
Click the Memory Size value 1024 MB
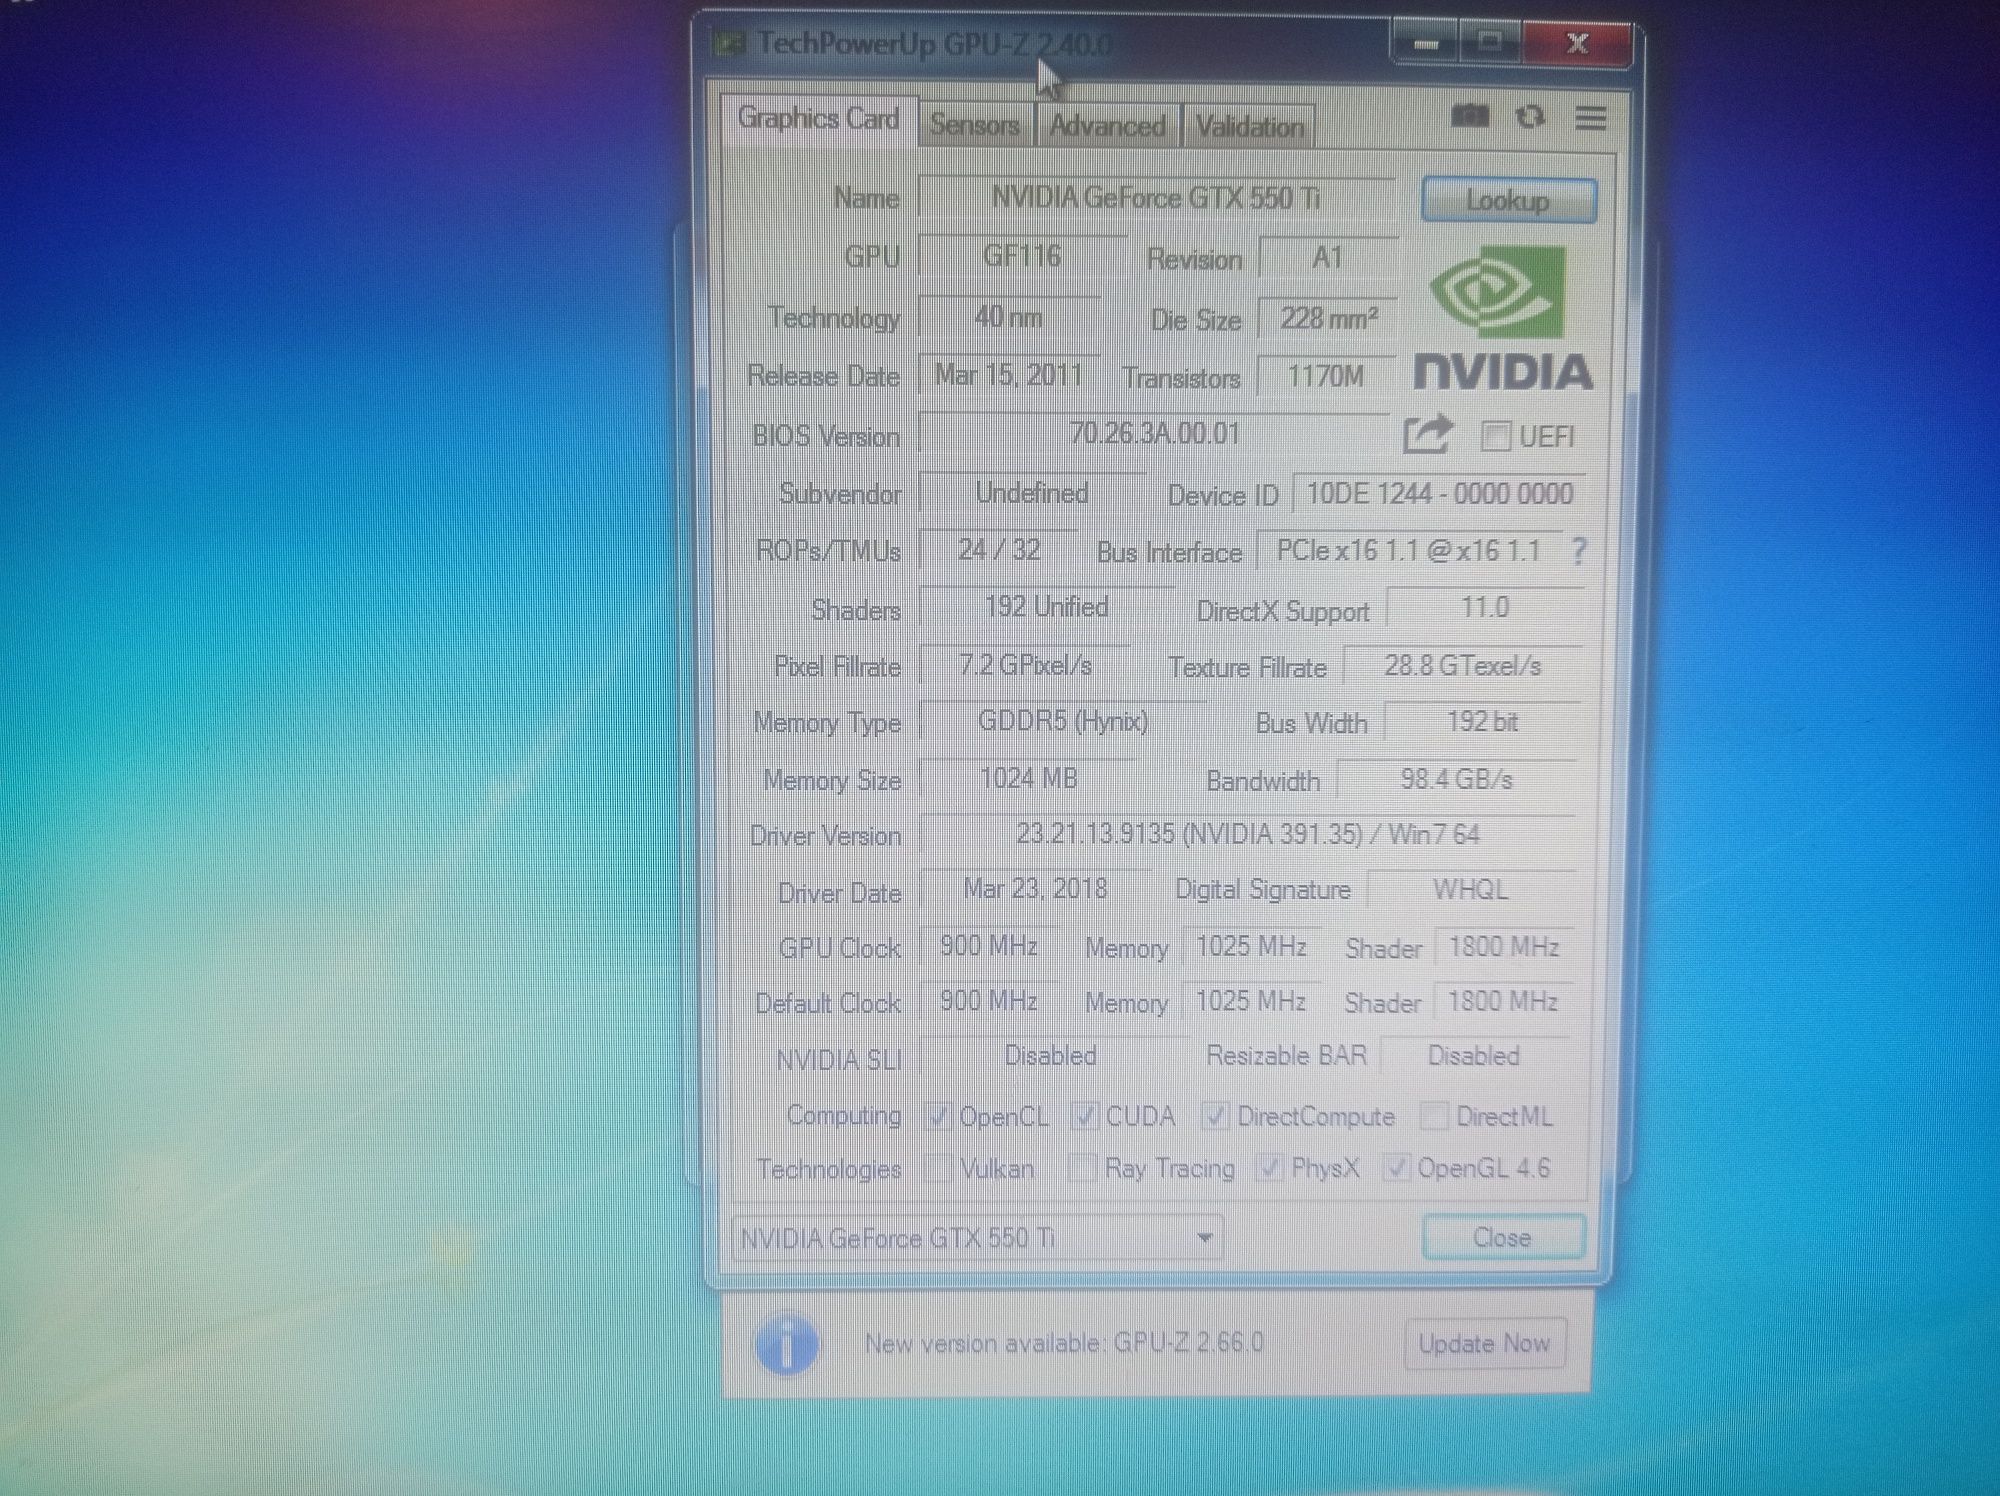(x=1028, y=778)
